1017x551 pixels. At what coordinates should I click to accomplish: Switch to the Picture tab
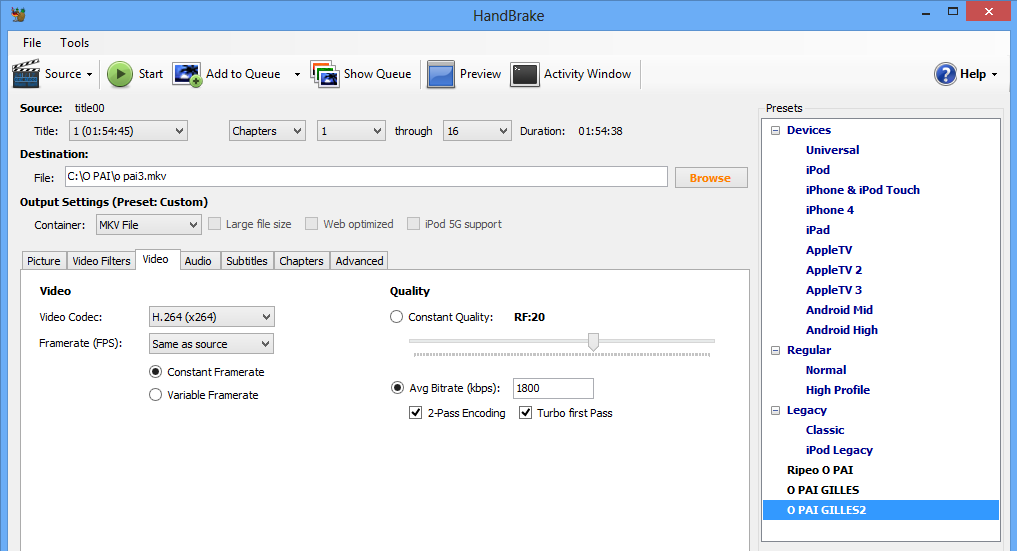43,261
